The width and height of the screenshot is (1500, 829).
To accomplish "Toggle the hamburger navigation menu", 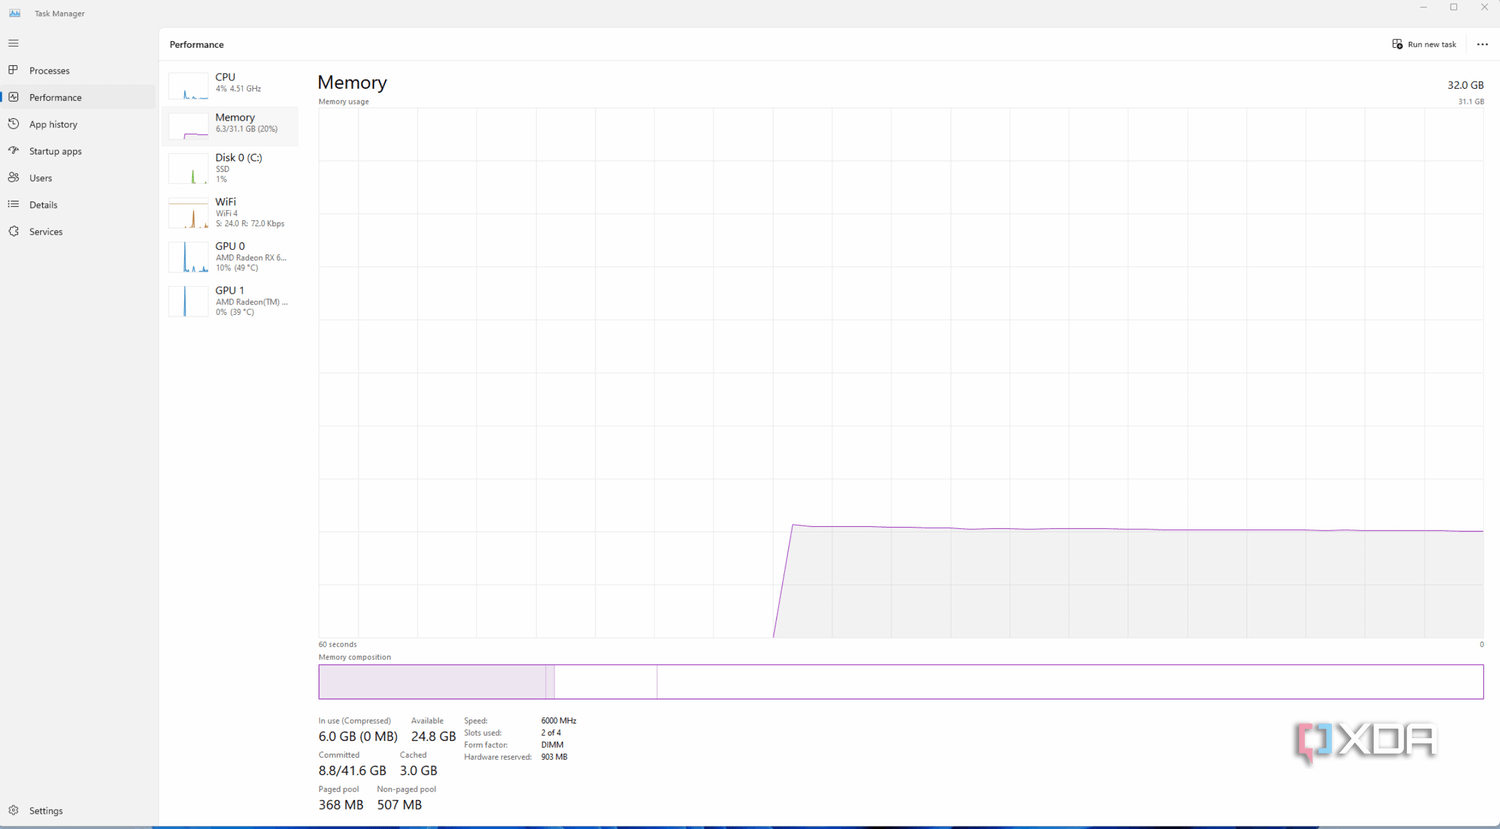I will [13, 44].
